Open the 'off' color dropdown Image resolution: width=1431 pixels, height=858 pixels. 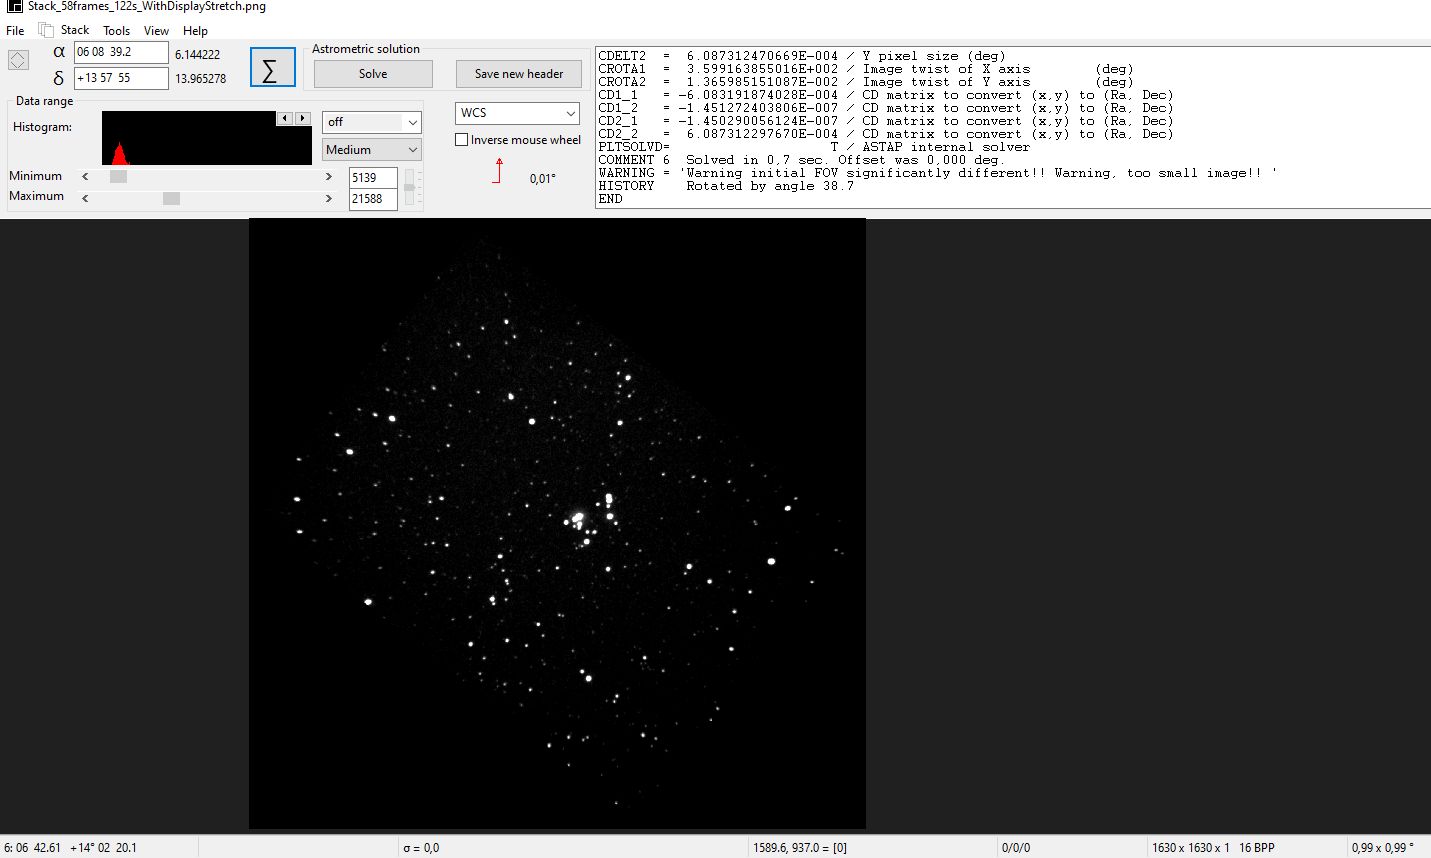pos(371,122)
